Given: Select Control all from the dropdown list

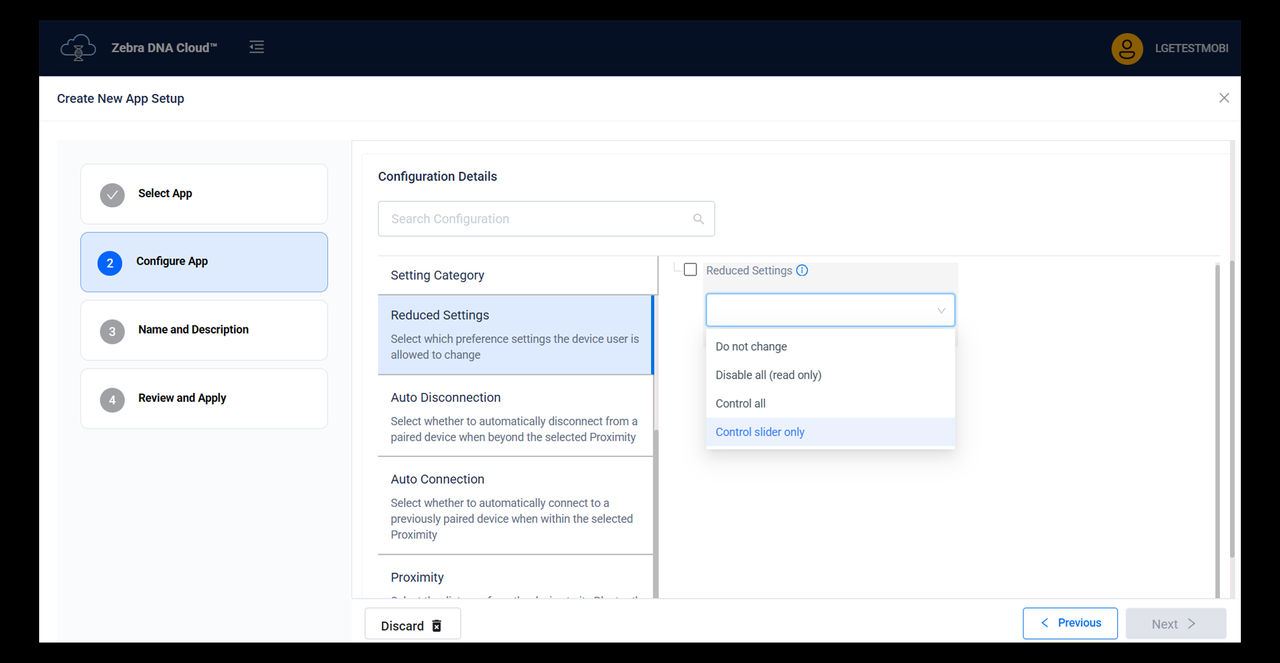Looking at the screenshot, I should [x=740, y=403].
